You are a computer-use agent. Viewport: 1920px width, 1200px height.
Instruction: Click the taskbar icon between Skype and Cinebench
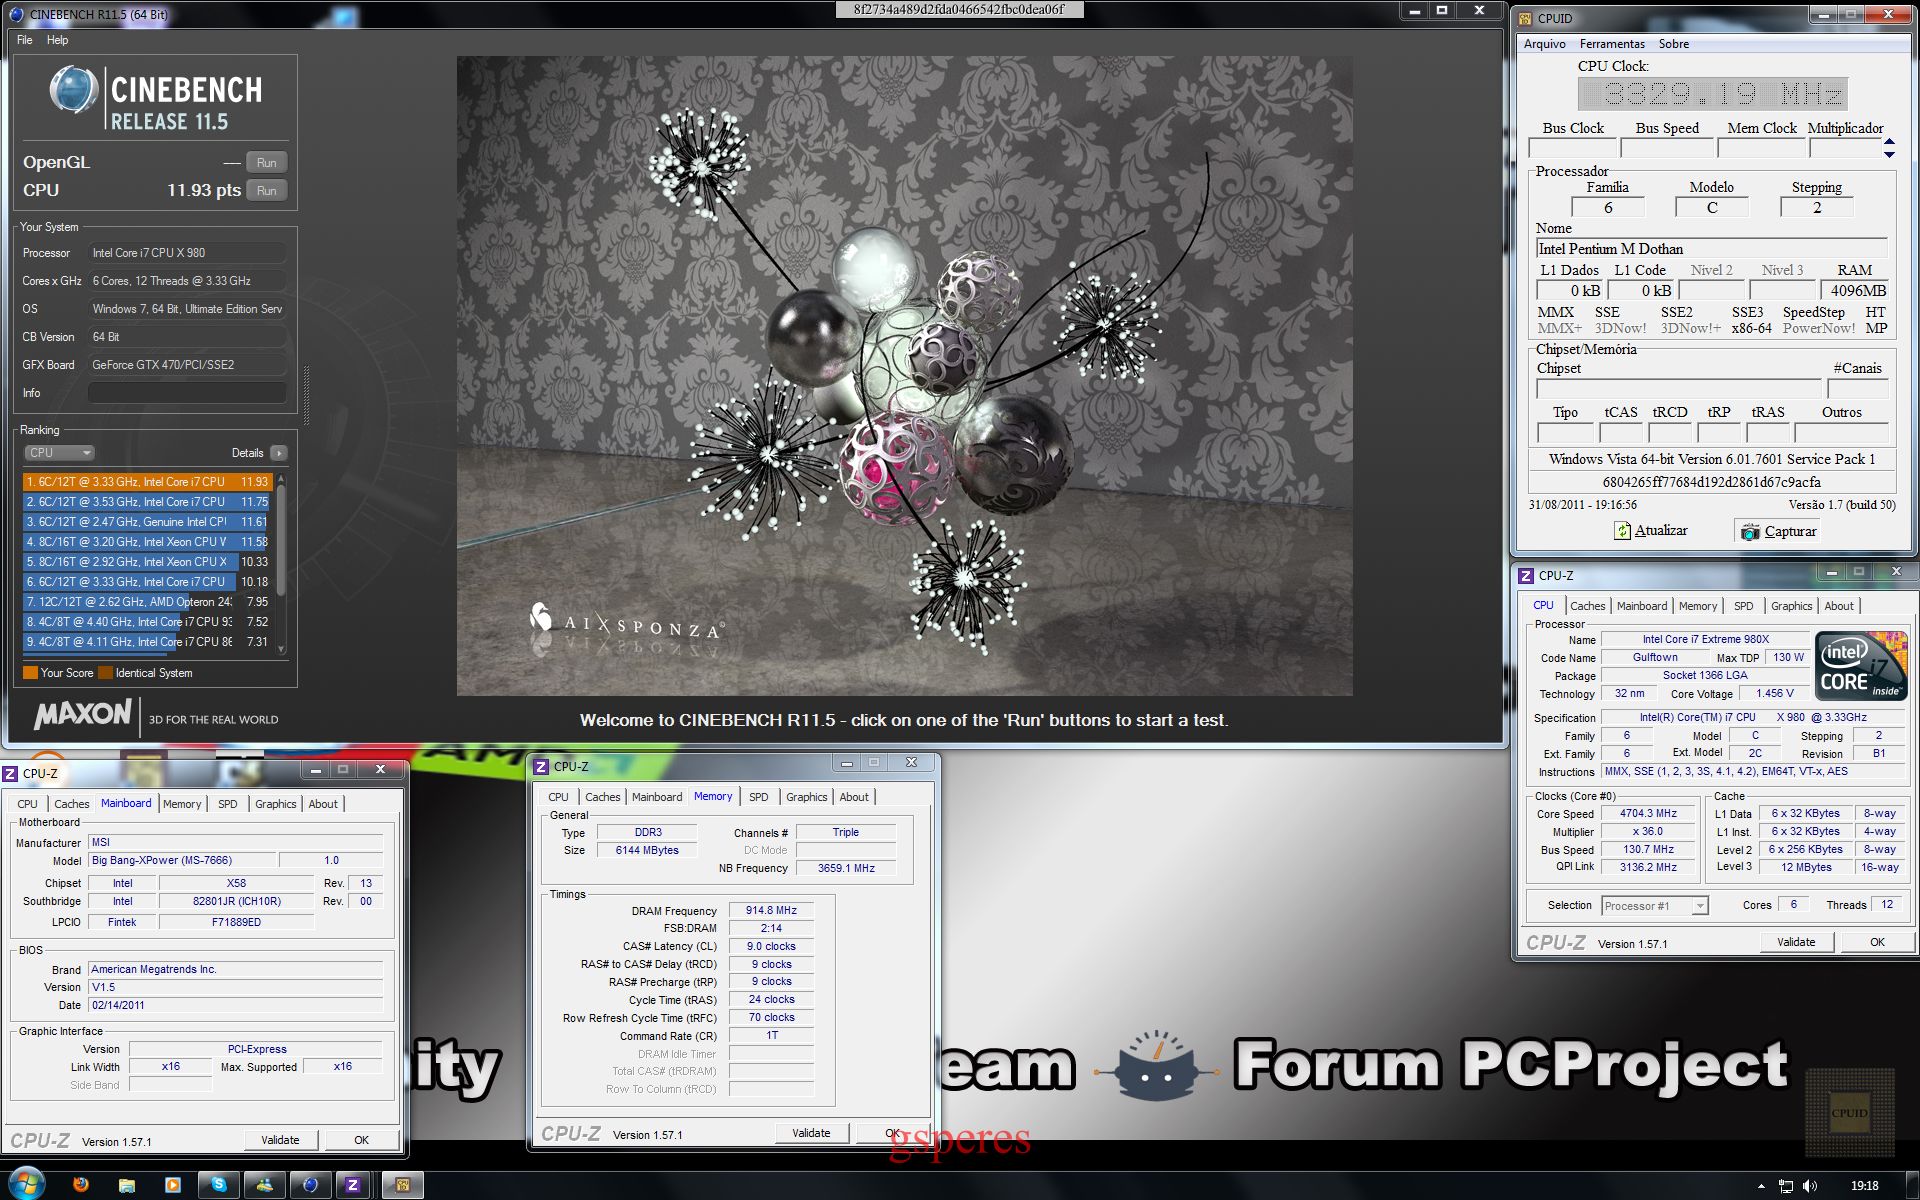tap(265, 1185)
